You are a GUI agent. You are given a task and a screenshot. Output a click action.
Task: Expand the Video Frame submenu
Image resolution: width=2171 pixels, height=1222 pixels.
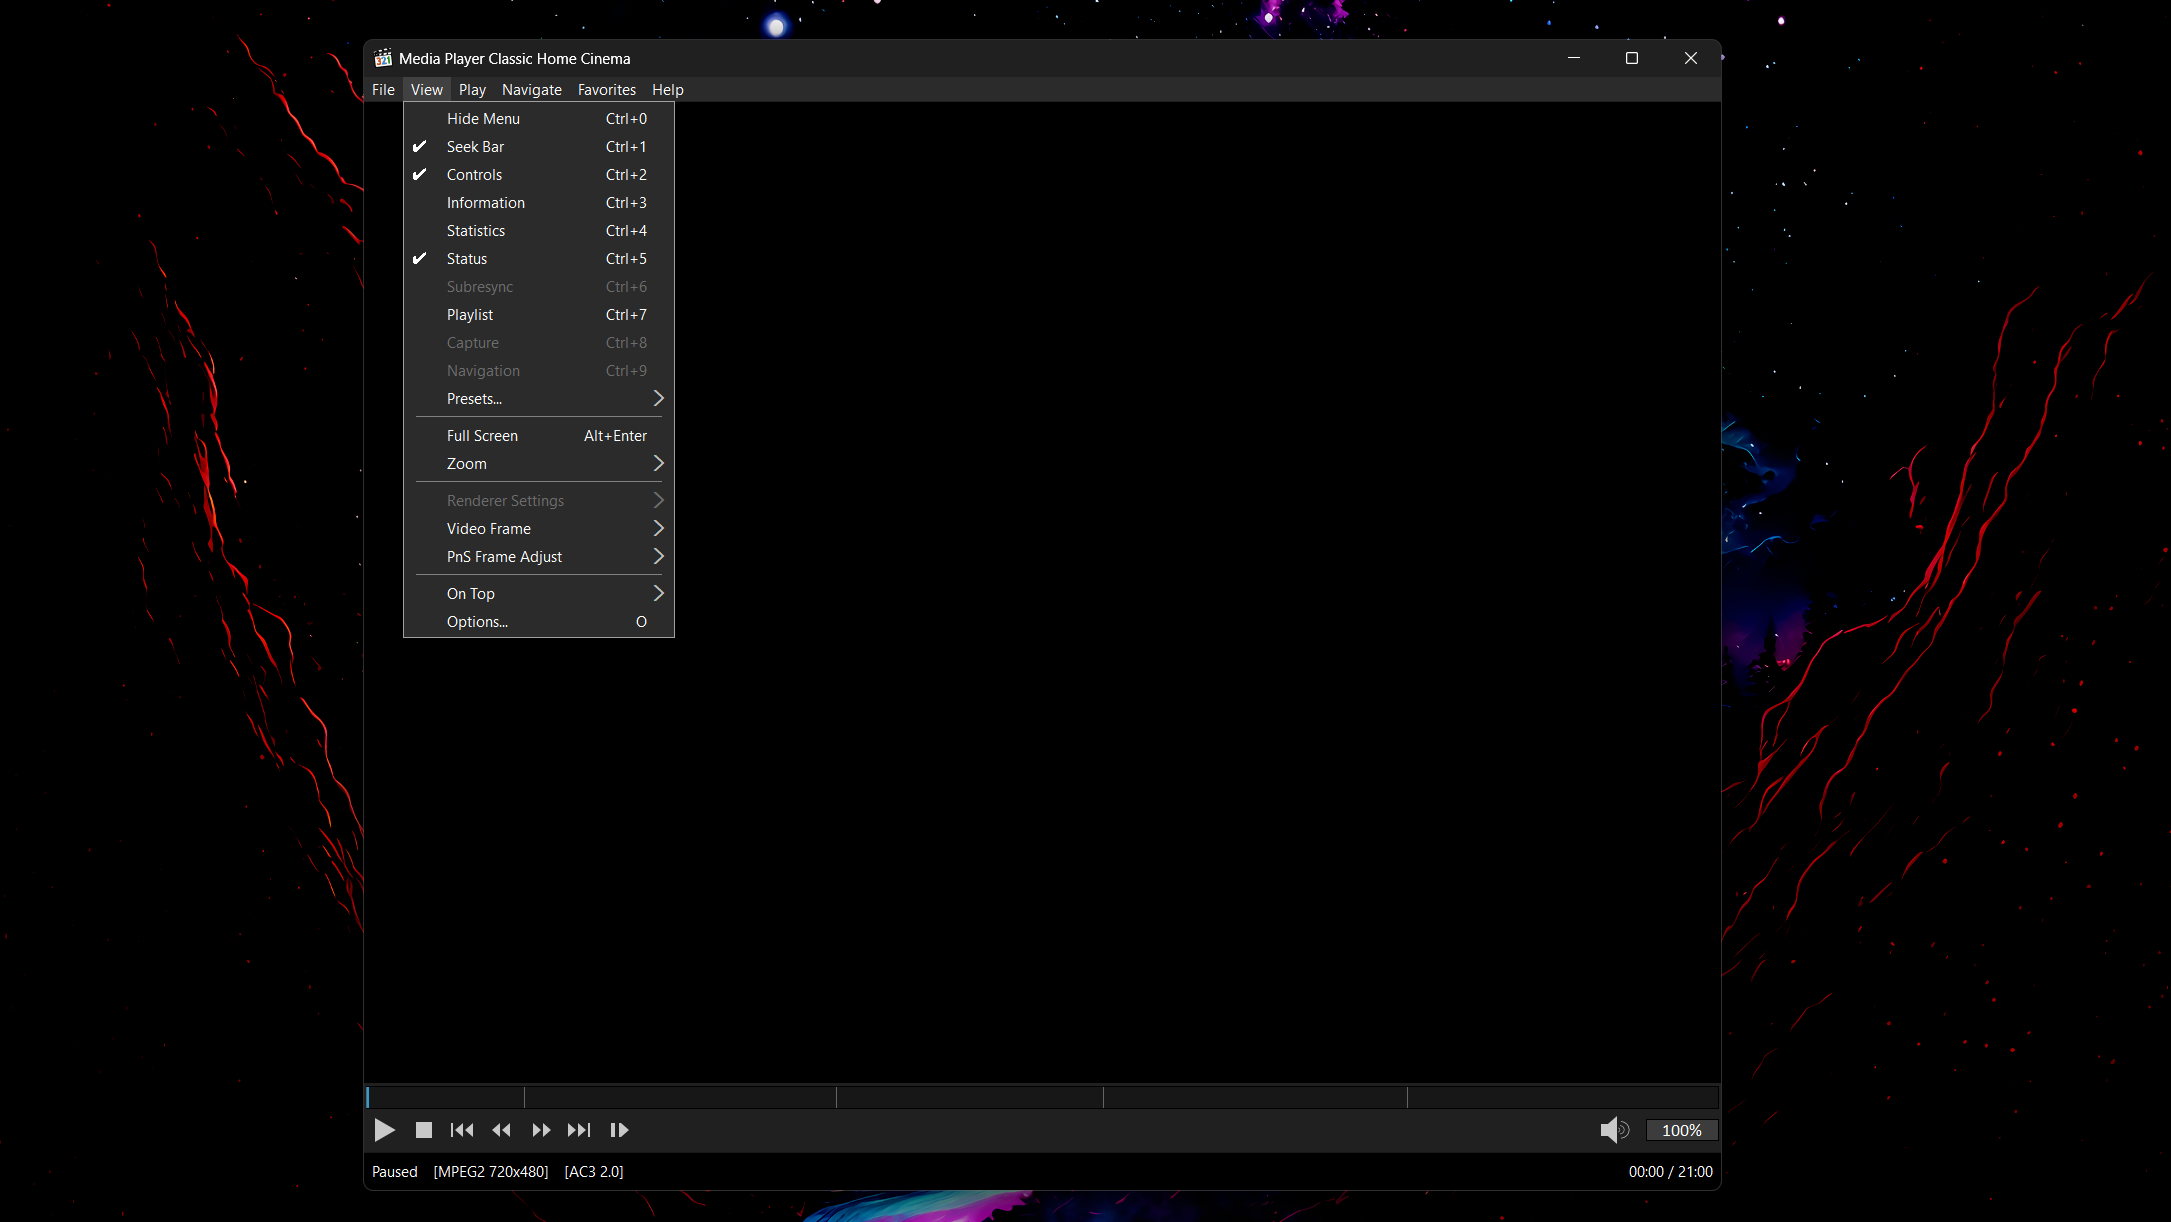coord(539,529)
